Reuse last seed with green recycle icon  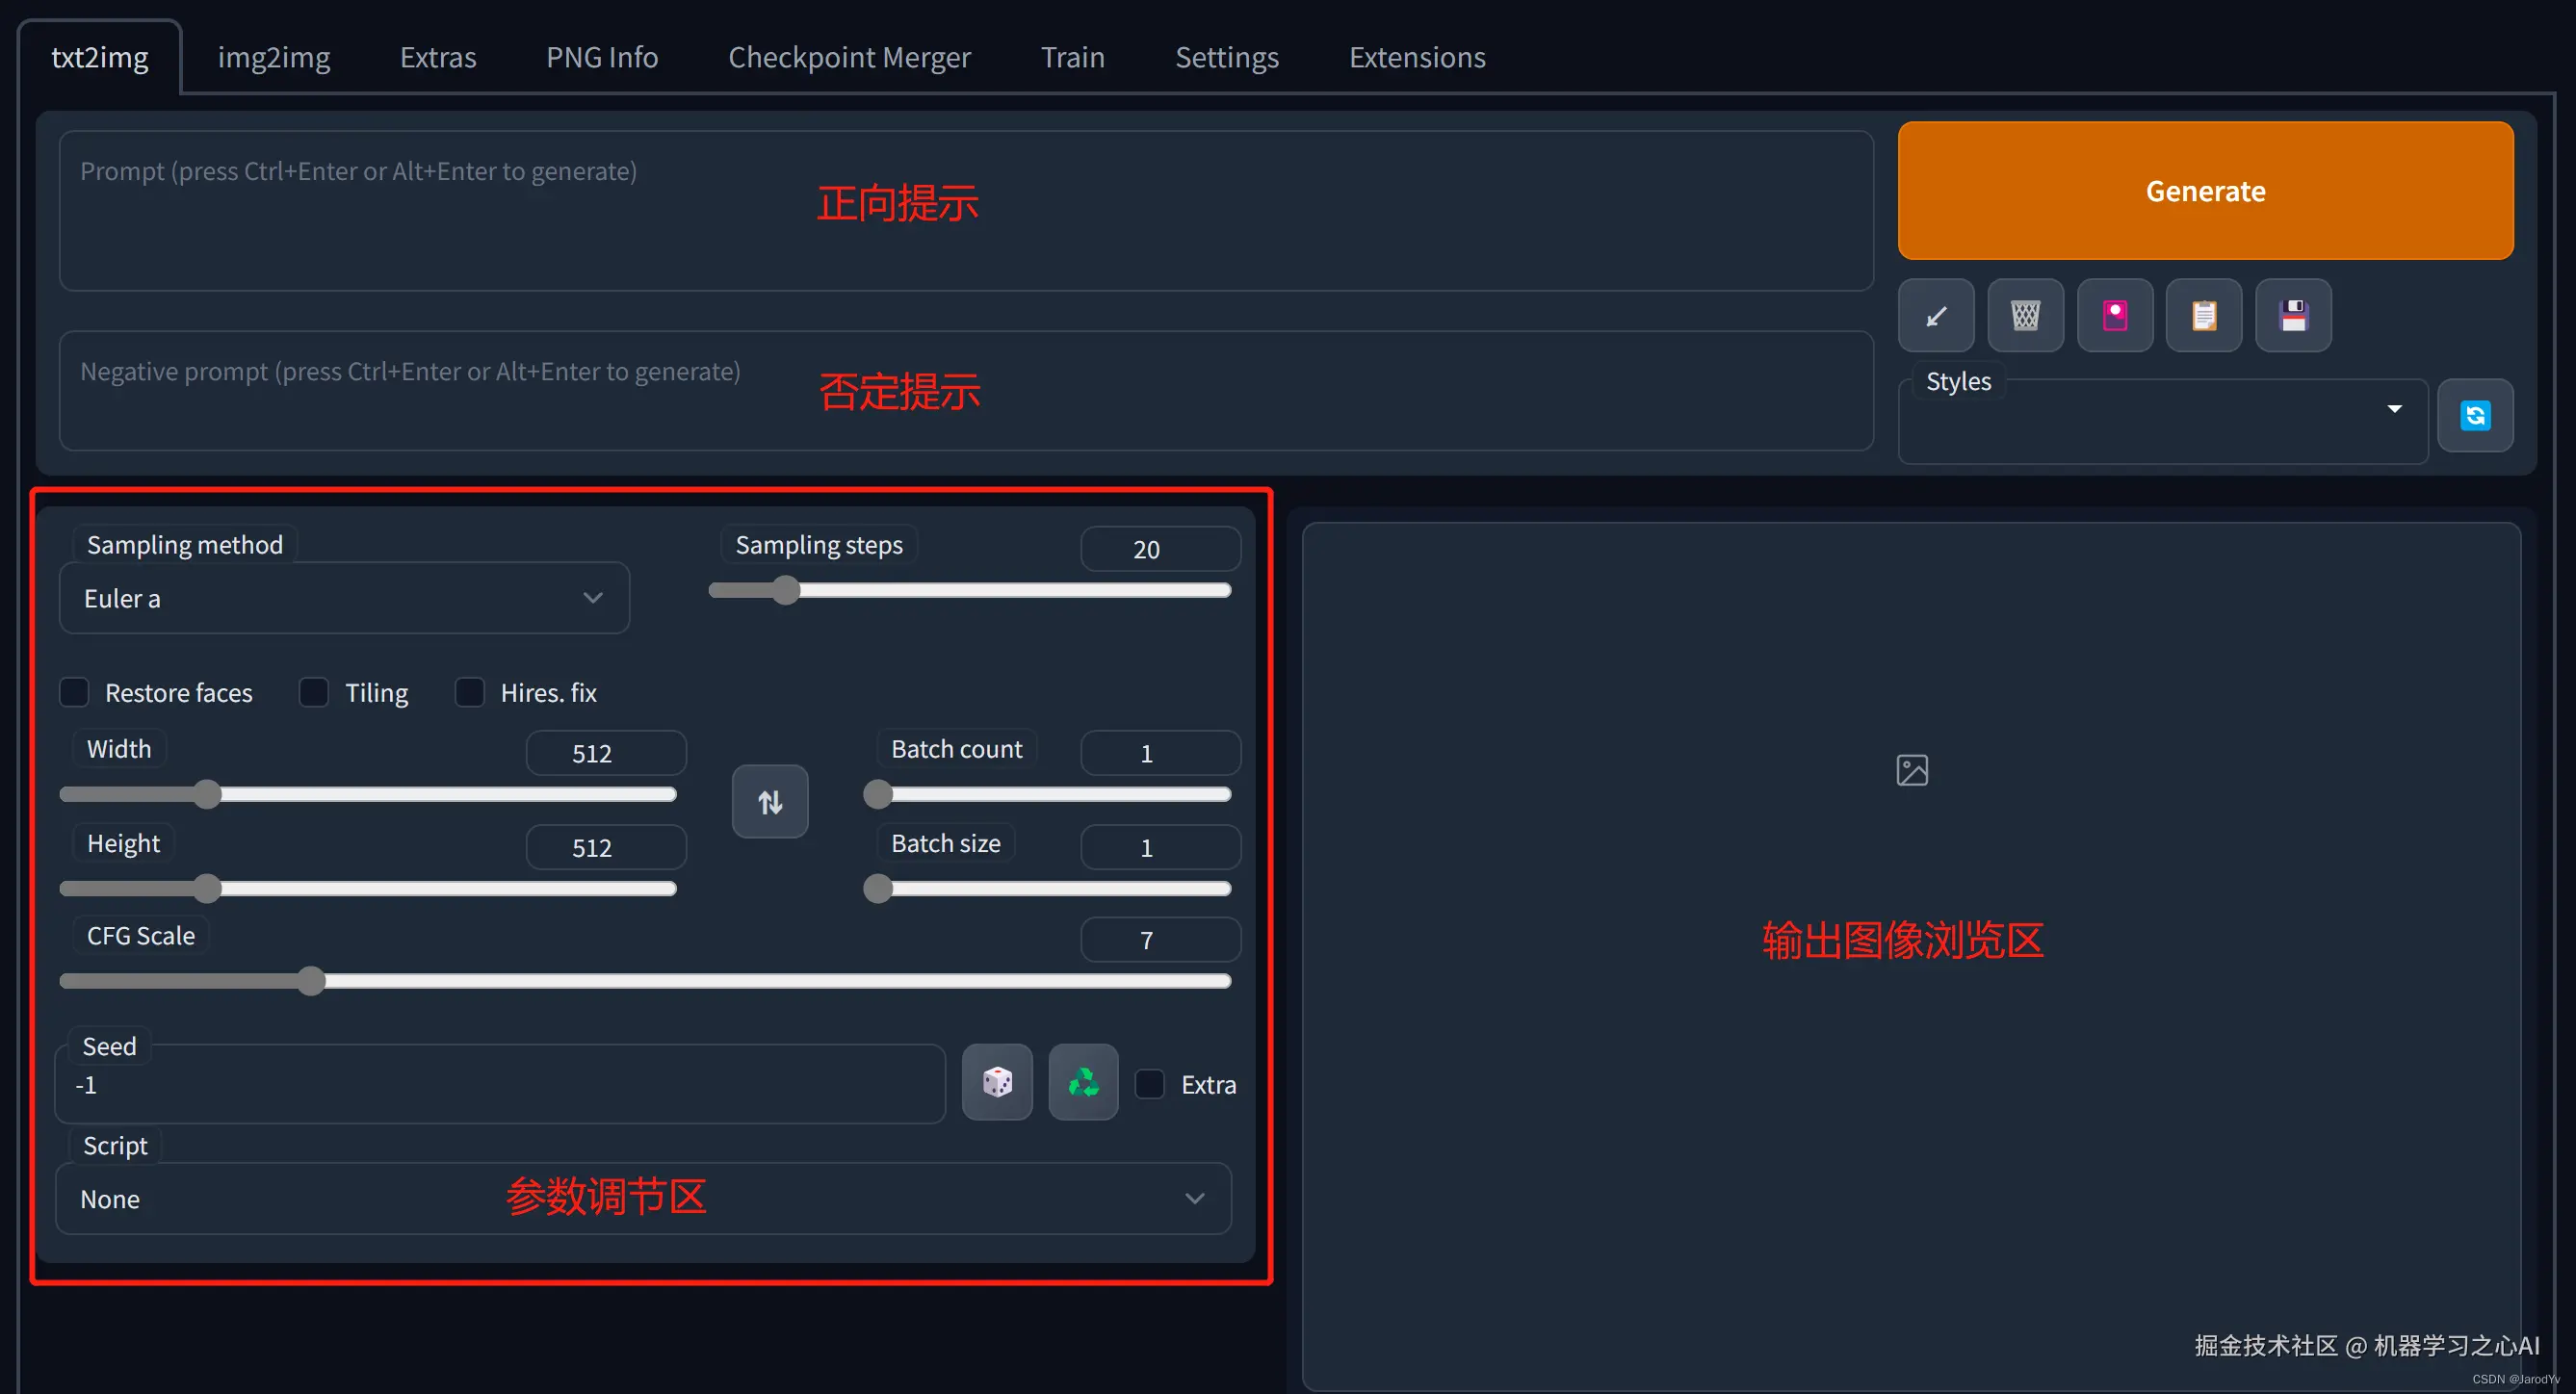(1083, 1082)
